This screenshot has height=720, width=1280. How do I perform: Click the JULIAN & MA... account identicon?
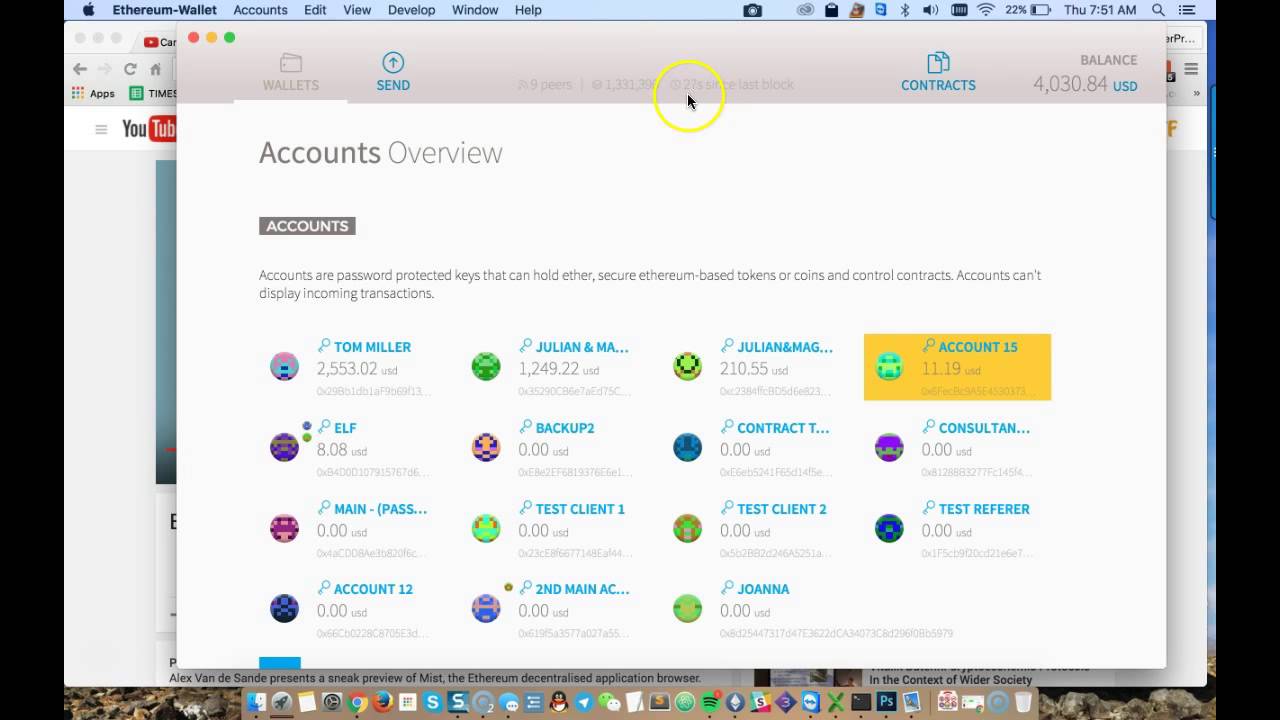pyautogui.click(x=486, y=366)
